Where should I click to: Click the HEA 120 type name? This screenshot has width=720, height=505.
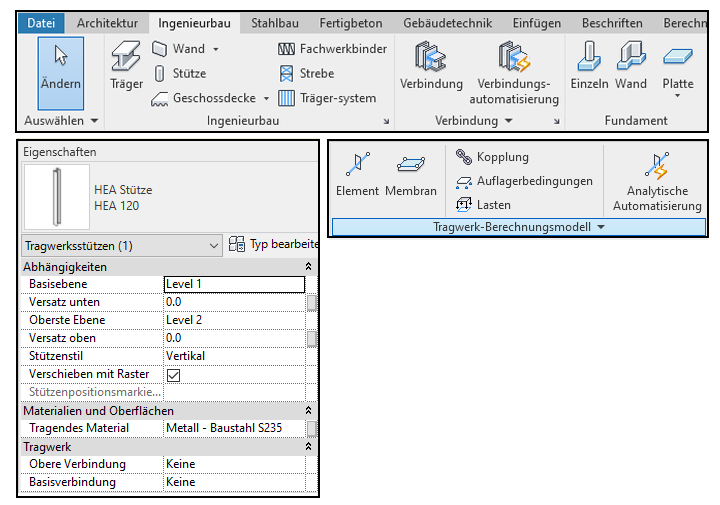pyautogui.click(x=117, y=206)
